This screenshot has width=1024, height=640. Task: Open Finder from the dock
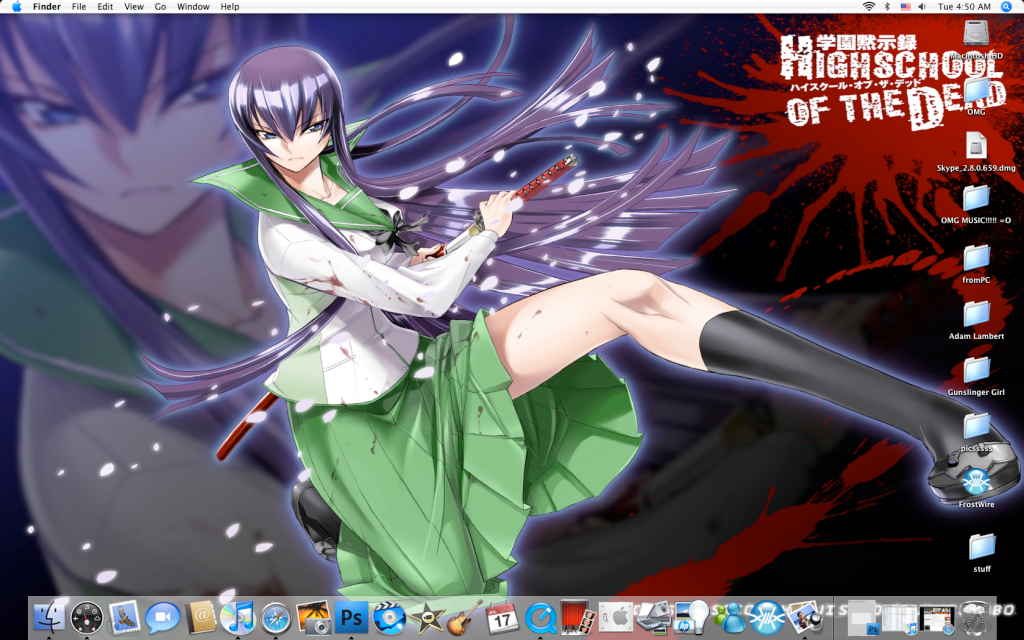49,617
